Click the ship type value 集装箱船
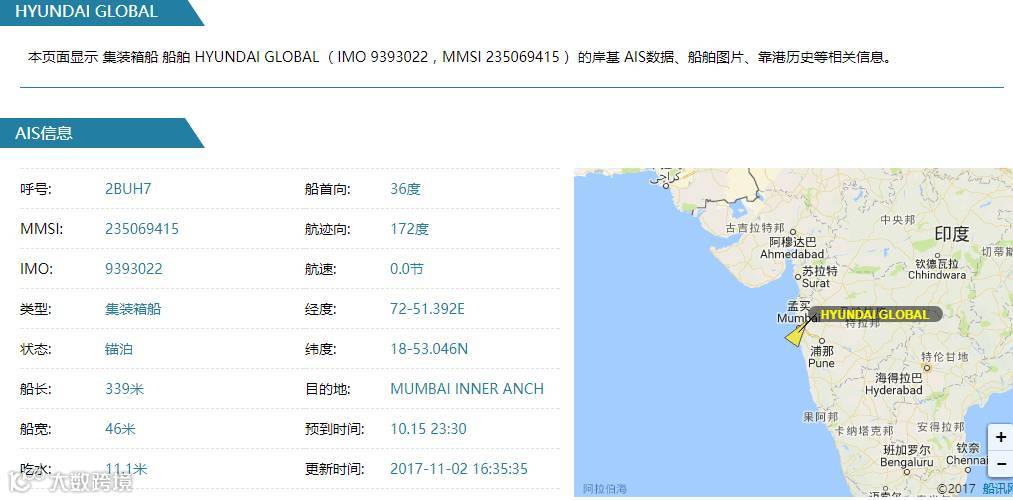1013x500 pixels. click(133, 309)
